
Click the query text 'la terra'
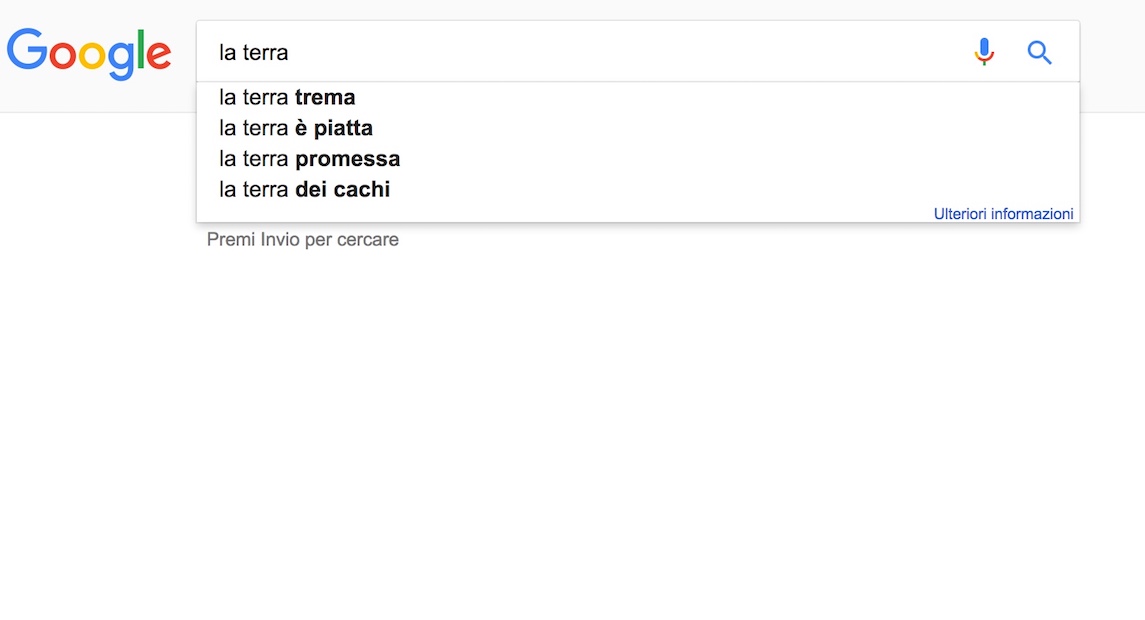pos(253,51)
